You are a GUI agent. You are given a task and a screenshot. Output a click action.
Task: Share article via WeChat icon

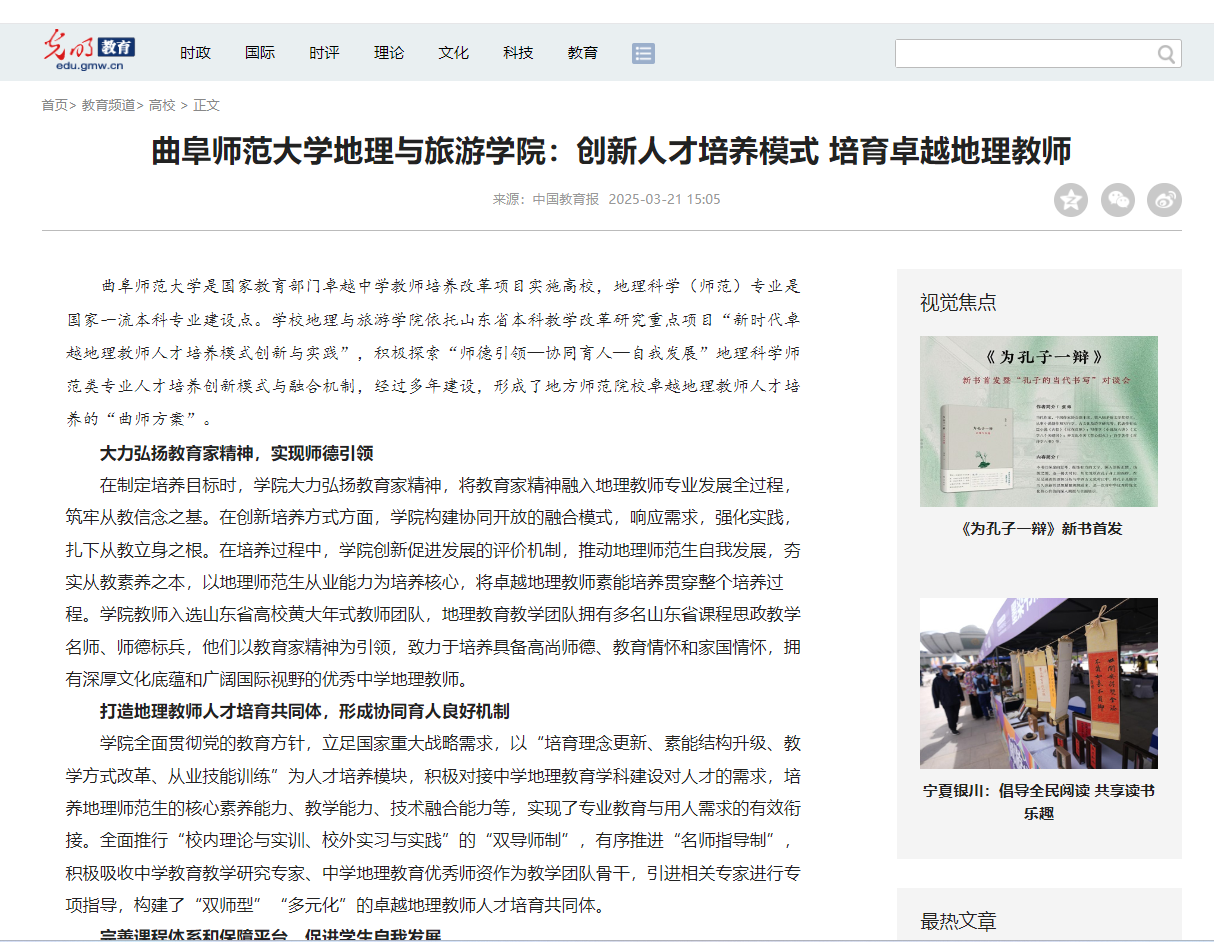click(1117, 200)
